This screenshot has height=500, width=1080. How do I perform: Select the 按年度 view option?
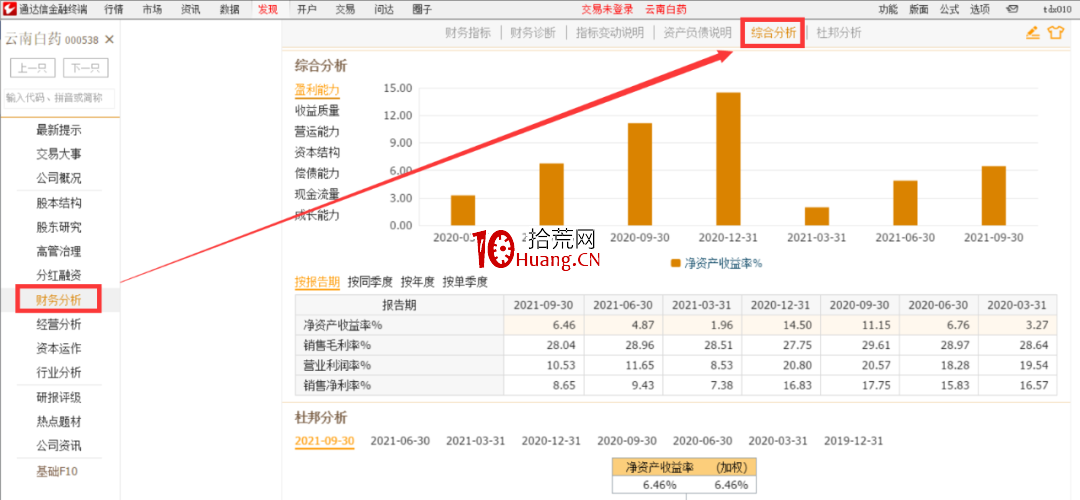point(417,282)
